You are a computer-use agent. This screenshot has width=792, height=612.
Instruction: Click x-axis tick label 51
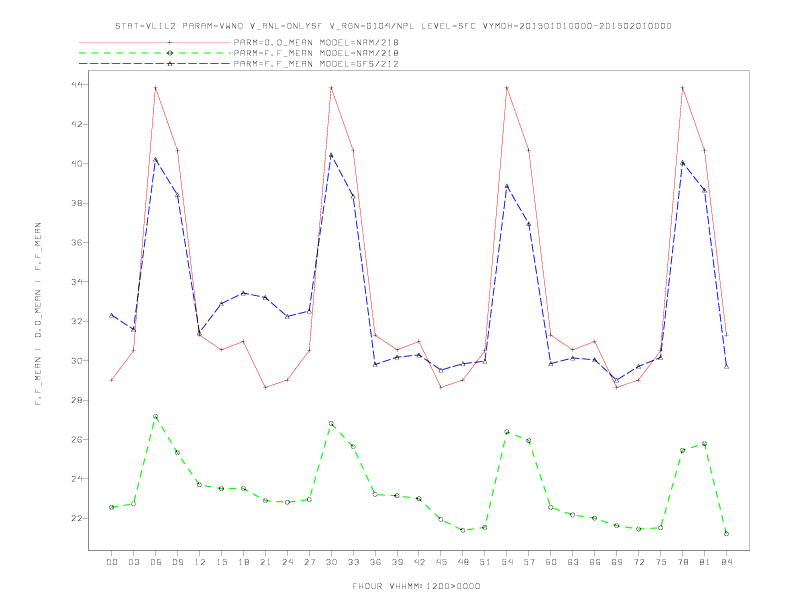pos(485,562)
